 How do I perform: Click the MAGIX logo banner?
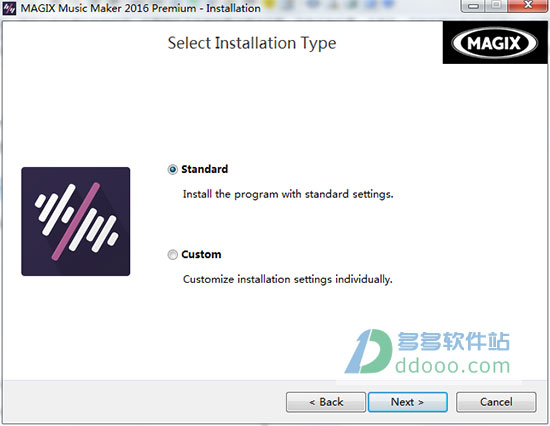coord(495,42)
